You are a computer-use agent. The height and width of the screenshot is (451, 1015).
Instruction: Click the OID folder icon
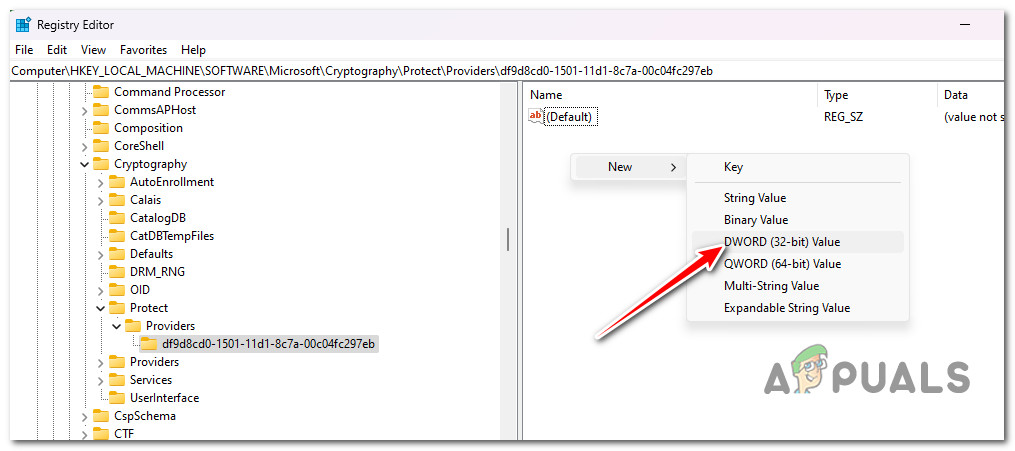coord(117,290)
